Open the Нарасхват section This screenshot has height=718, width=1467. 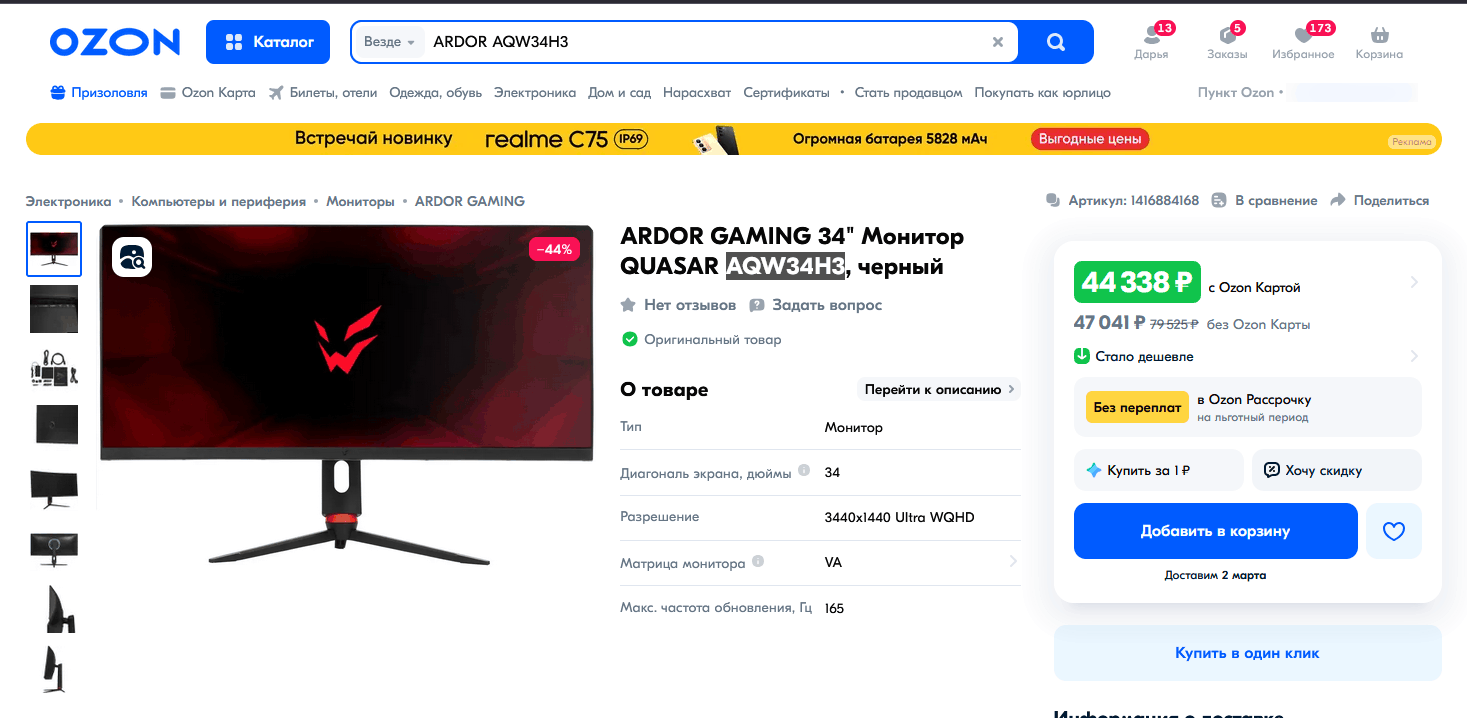697,92
